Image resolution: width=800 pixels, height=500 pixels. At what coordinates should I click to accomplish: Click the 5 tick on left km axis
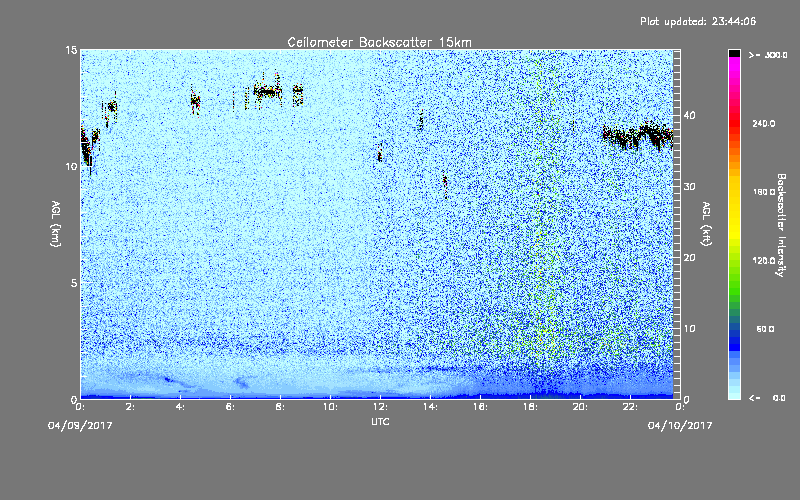pos(74,283)
